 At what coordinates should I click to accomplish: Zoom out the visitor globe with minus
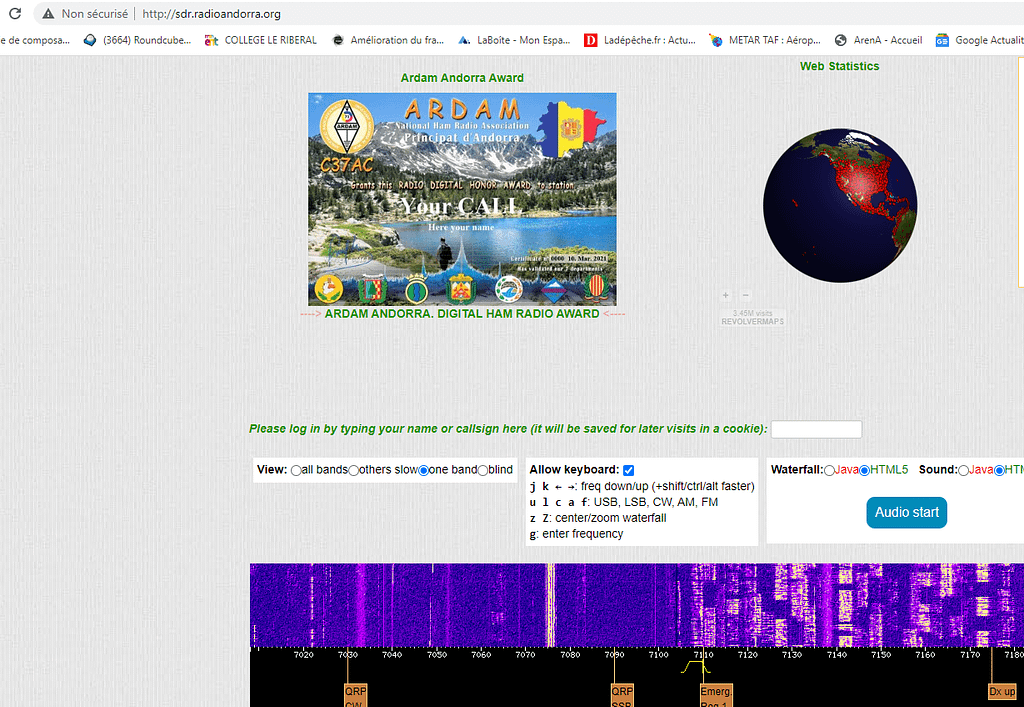[746, 296]
